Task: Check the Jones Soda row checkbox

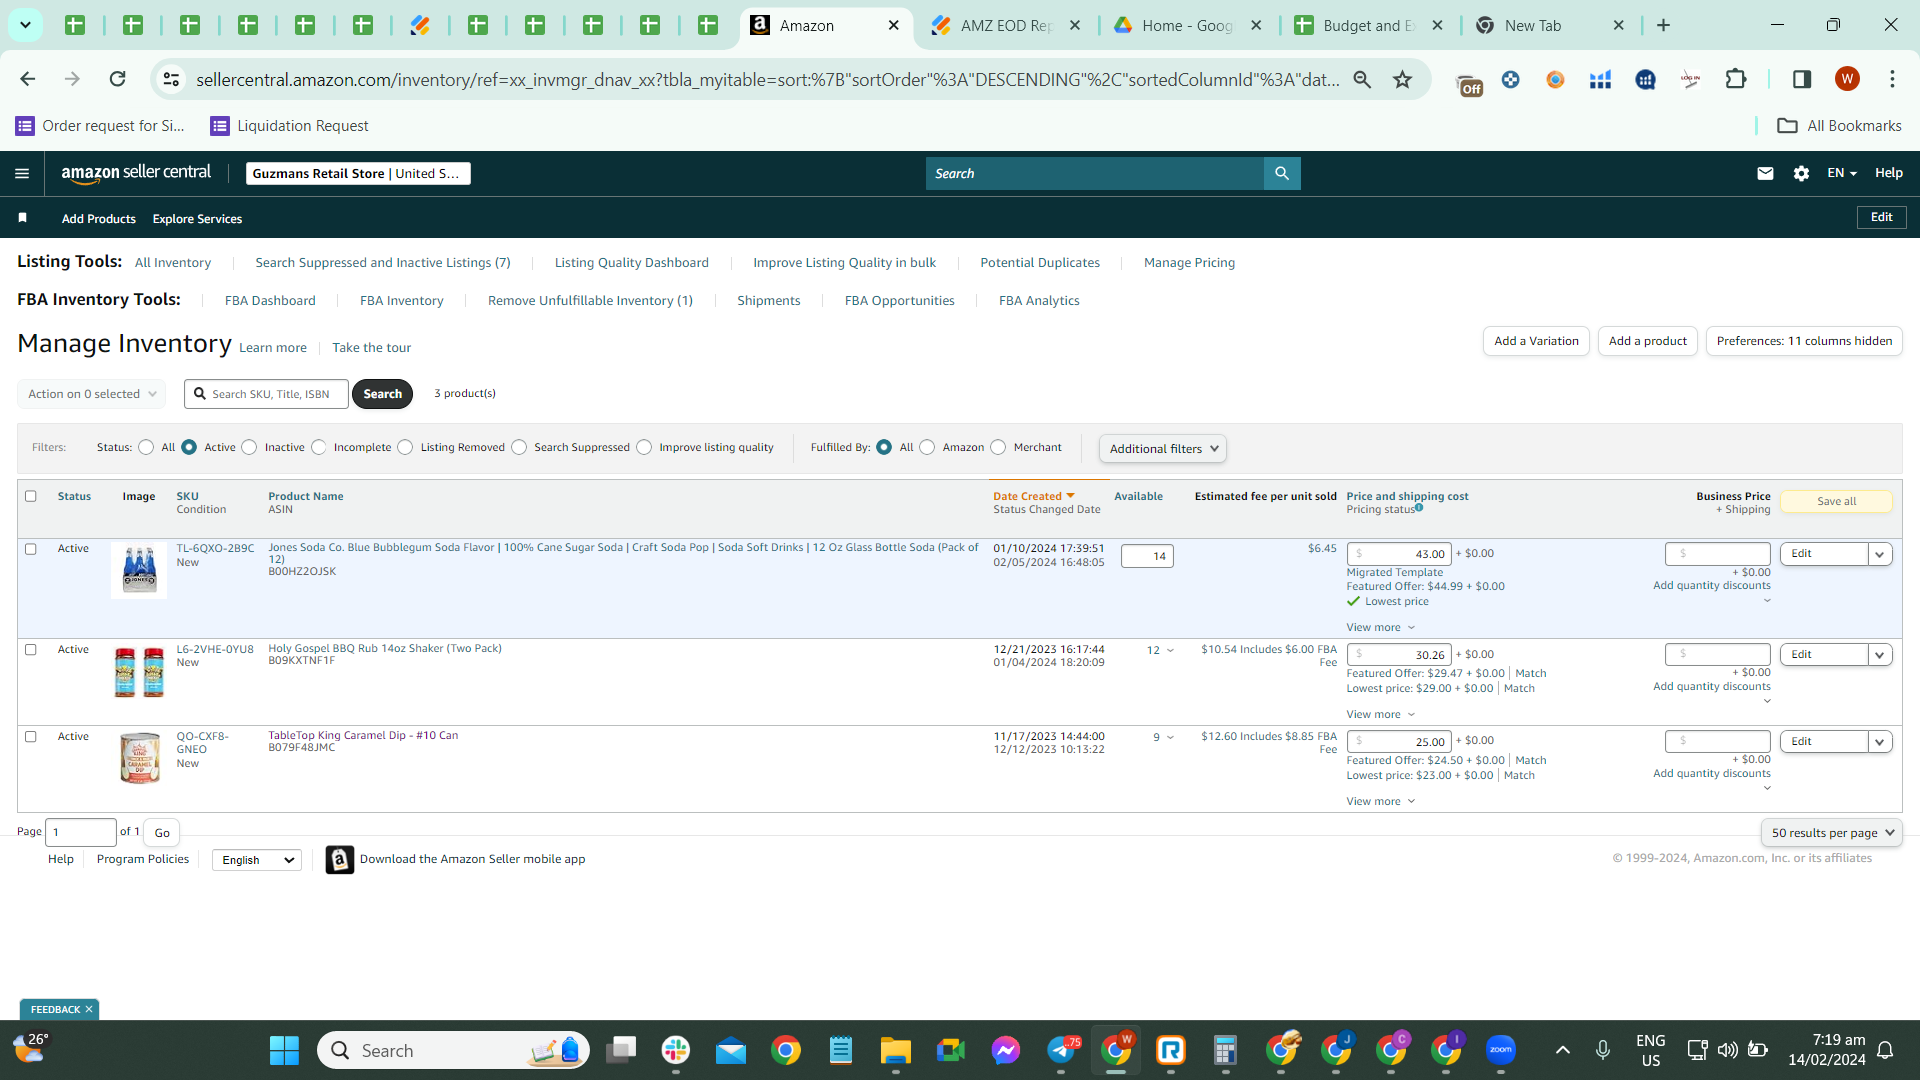Action: pyautogui.click(x=31, y=549)
